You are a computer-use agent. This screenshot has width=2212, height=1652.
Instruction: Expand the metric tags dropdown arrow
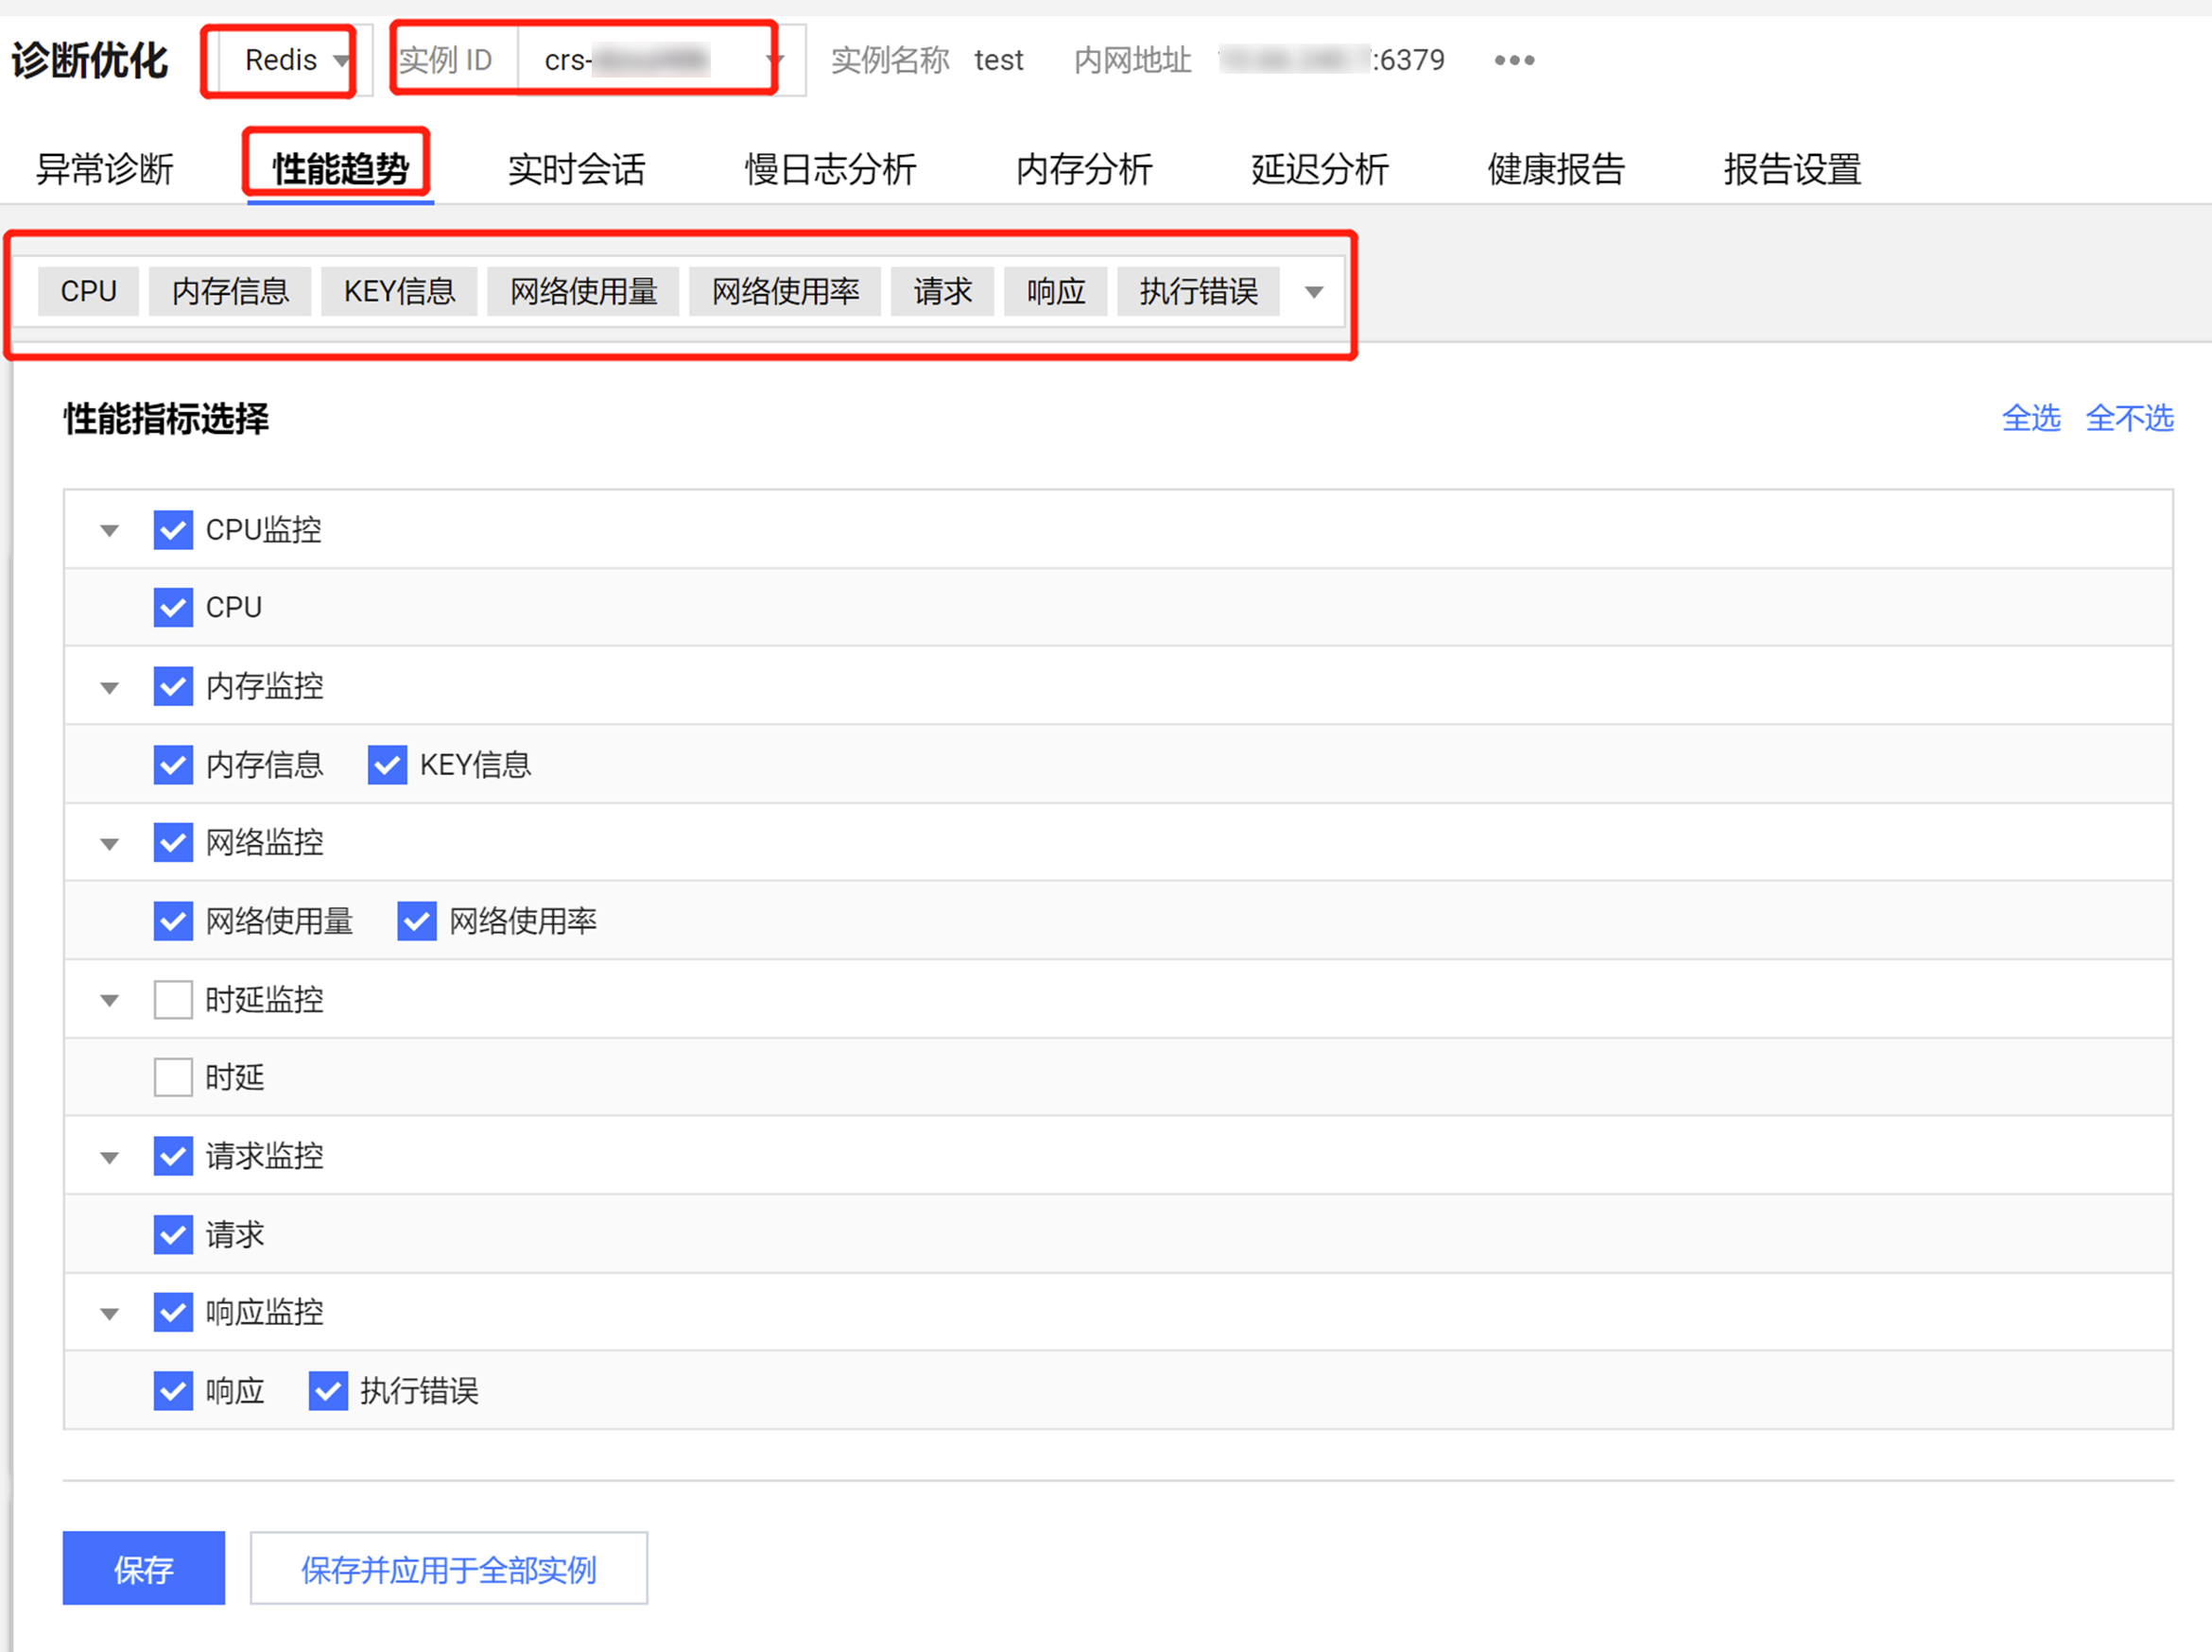[x=1314, y=292]
